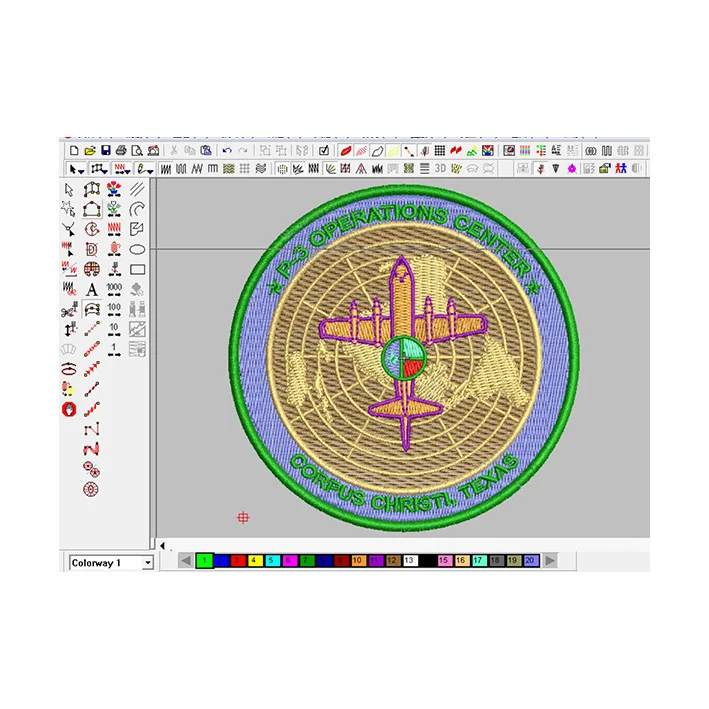Select the hoop icon with red oval
This screenshot has height=709, width=709.
click(x=69, y=369)
